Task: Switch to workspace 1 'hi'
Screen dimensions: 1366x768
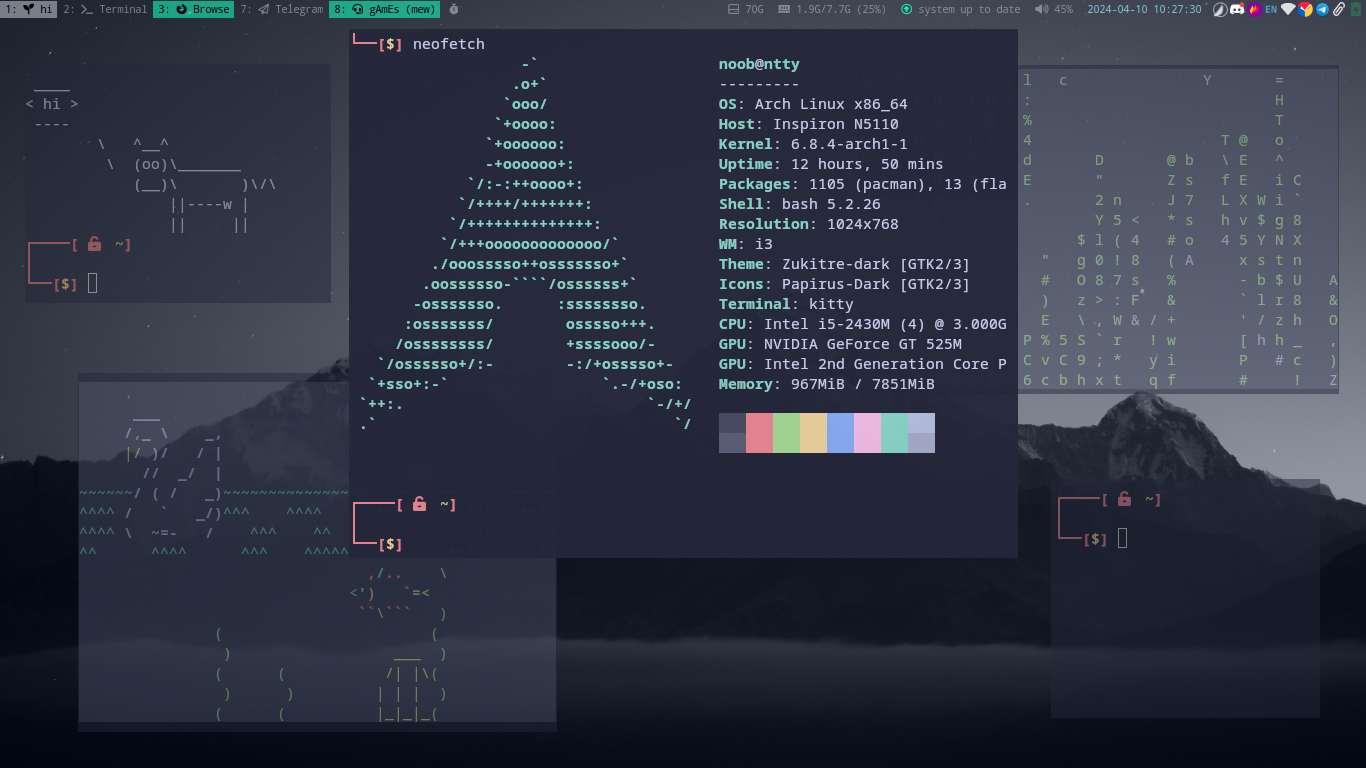Action: click(x=29, y=9)
